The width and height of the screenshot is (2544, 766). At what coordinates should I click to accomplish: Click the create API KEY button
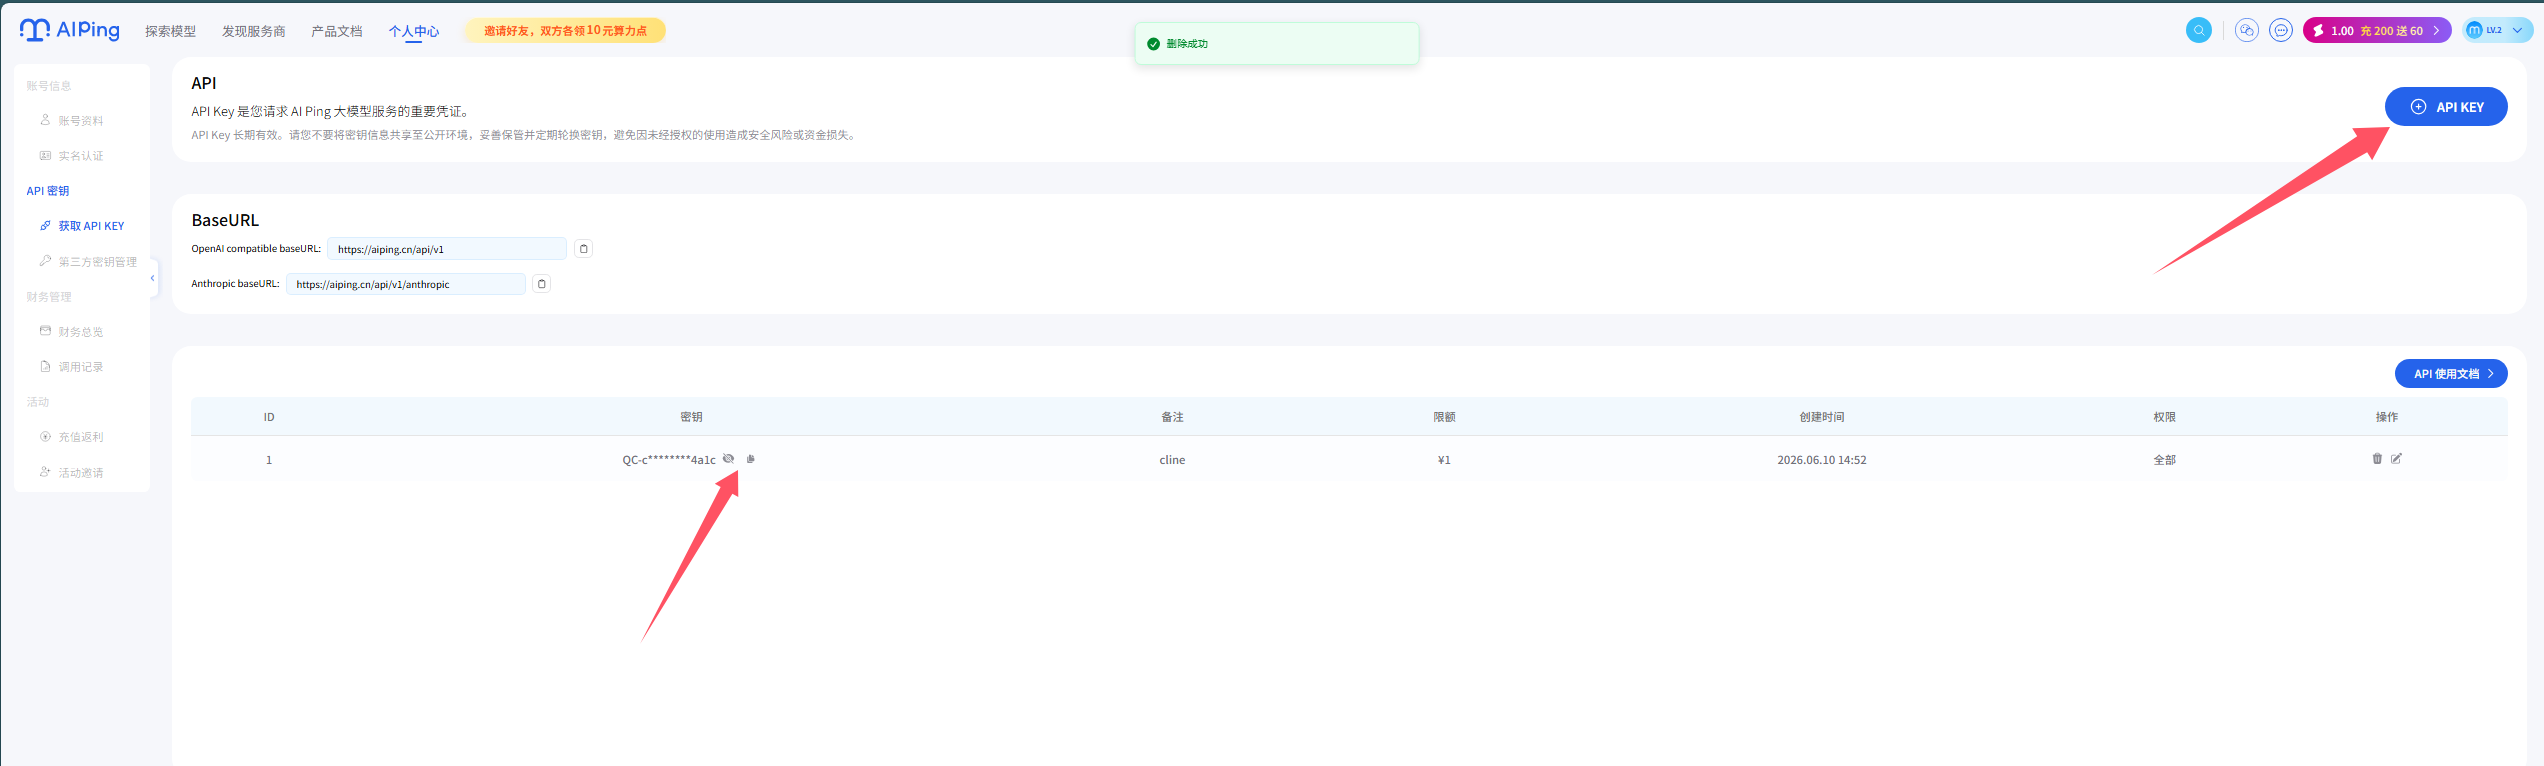tap(2446, 107)
